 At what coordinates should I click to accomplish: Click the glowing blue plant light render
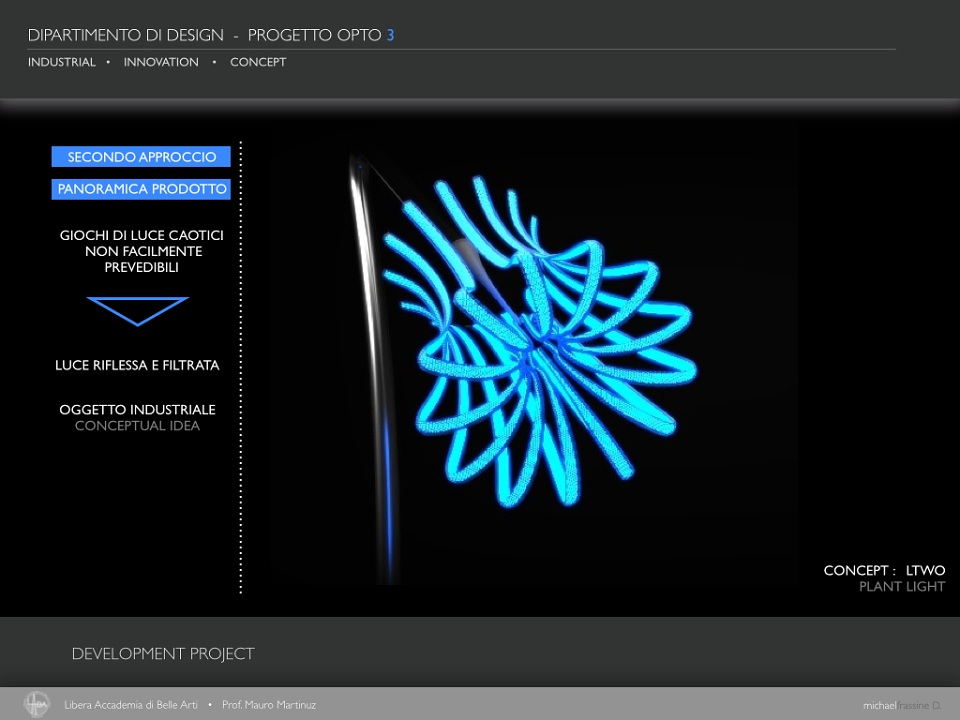[539, 343]
